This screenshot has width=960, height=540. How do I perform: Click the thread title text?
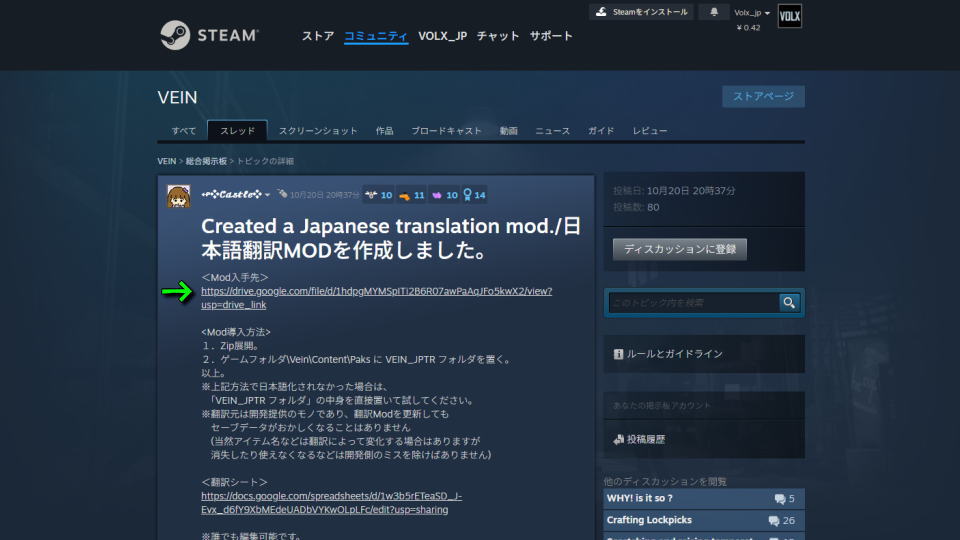[391, 238]
